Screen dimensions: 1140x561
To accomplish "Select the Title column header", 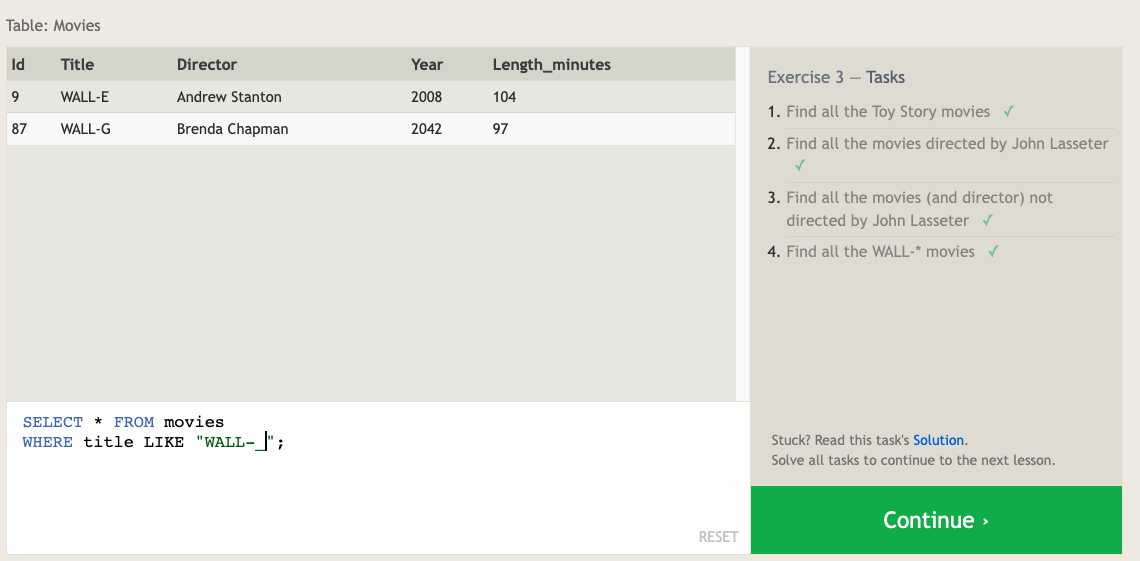I will (x=77, y=65).
